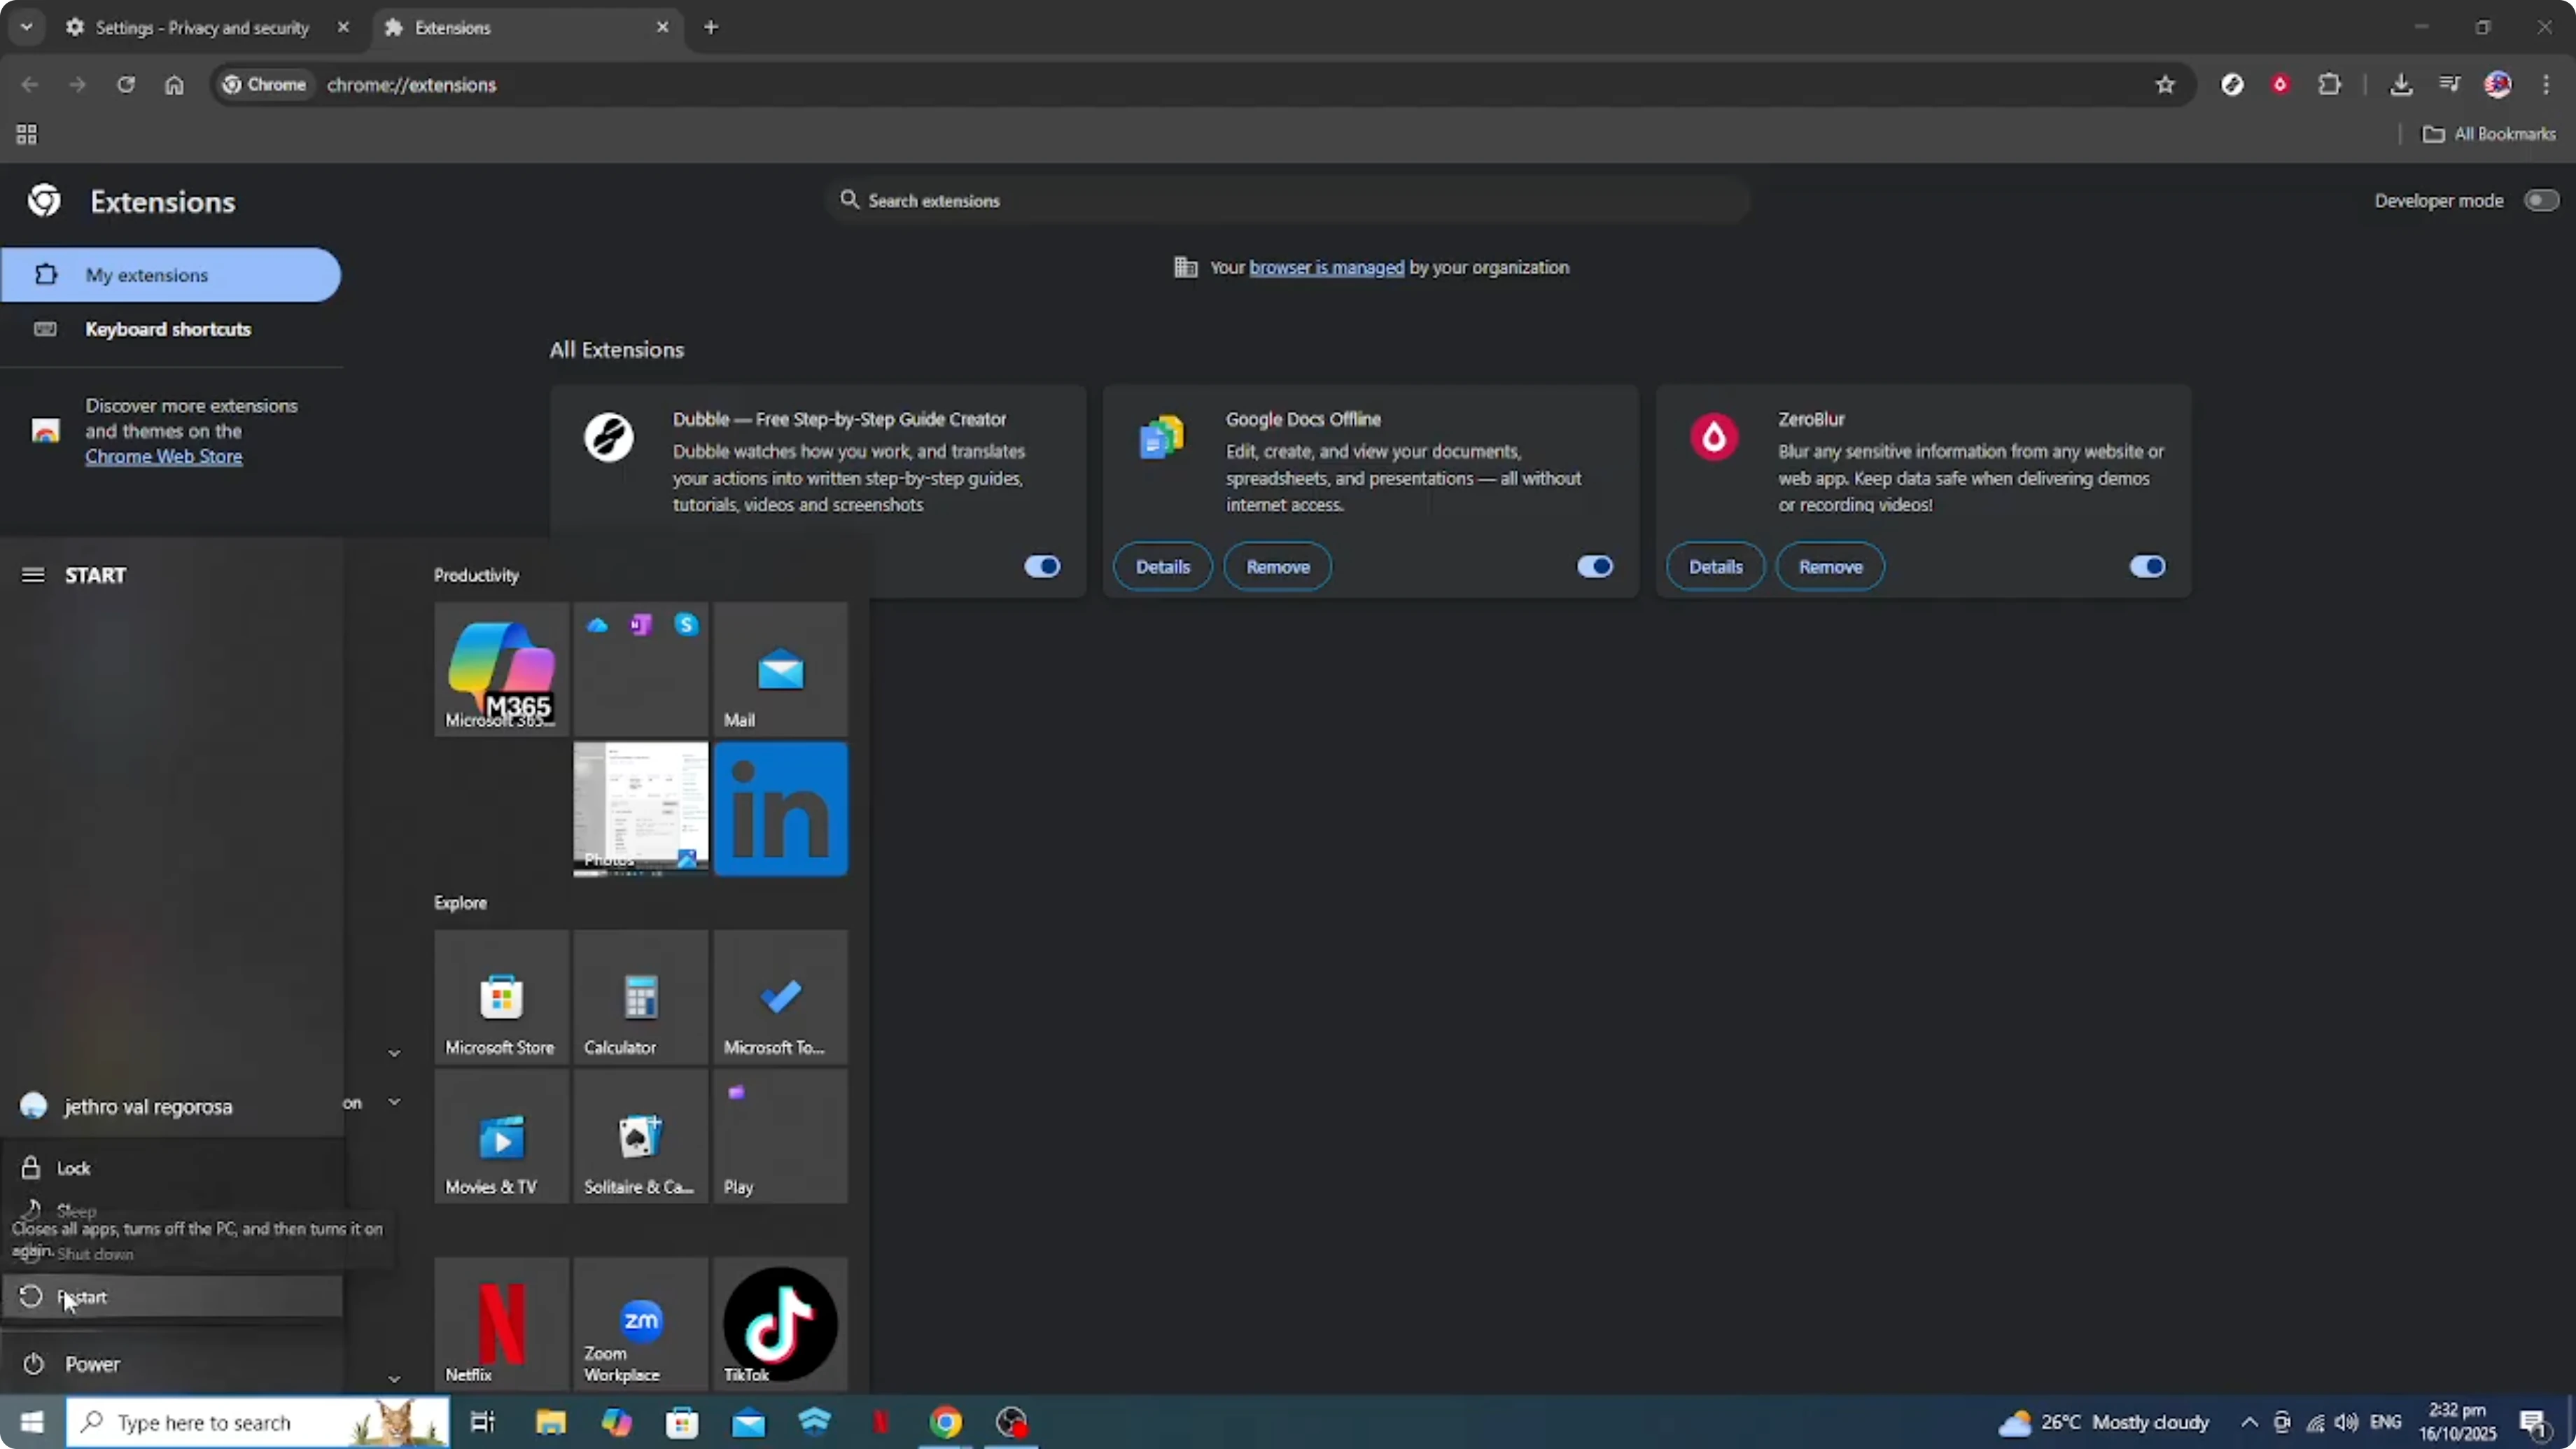Screen dimensions: 2576x1449
Task: Bookmark this page with the star icon
Action: click(x=2165, y=85)
